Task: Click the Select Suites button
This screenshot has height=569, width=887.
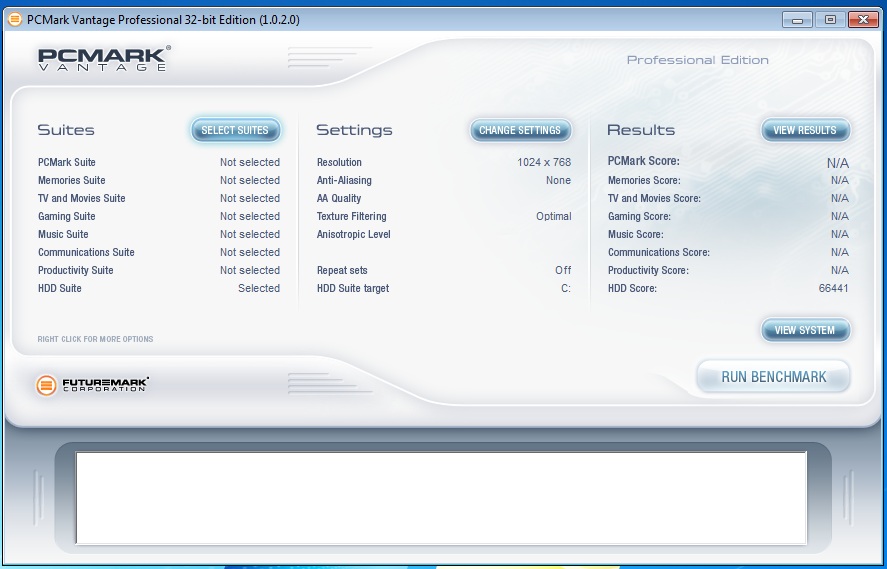Action: (235, 130)
